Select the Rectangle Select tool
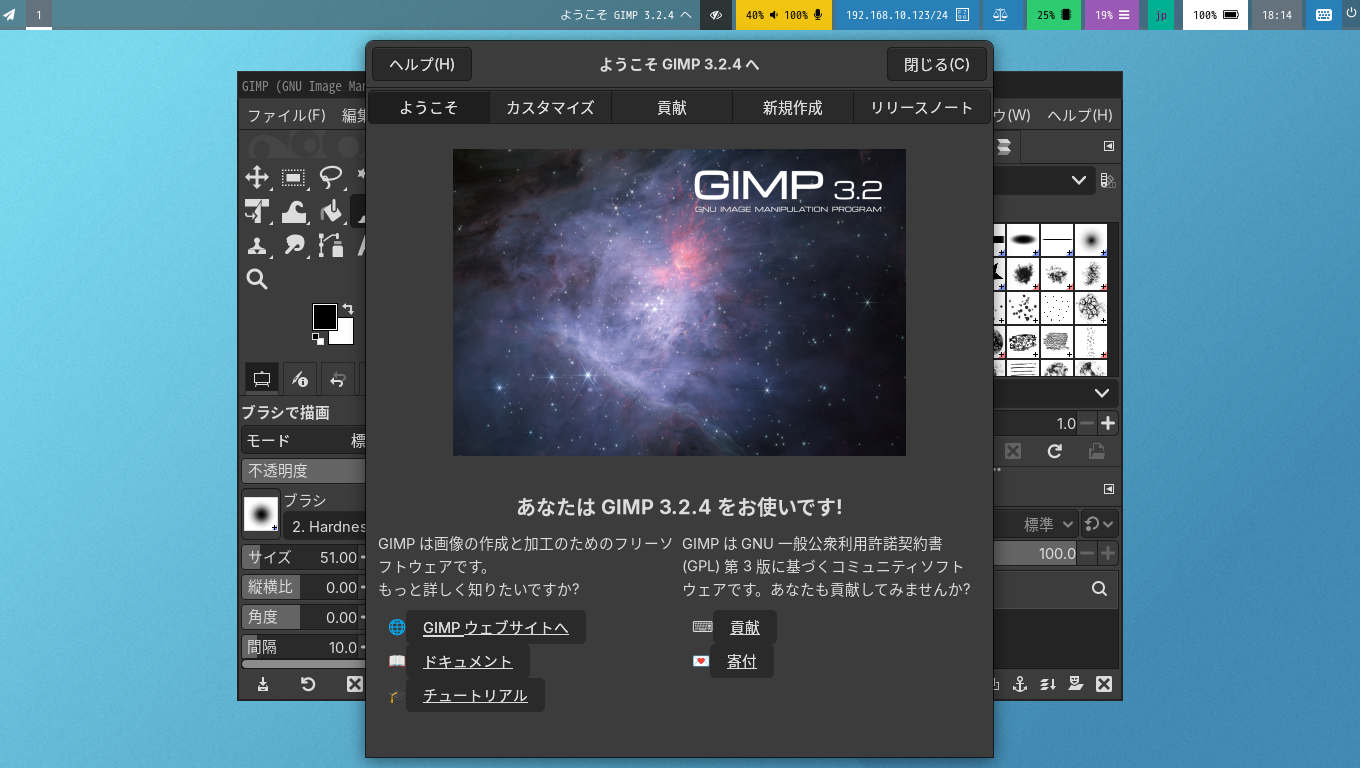 click(x=293, y=178)
